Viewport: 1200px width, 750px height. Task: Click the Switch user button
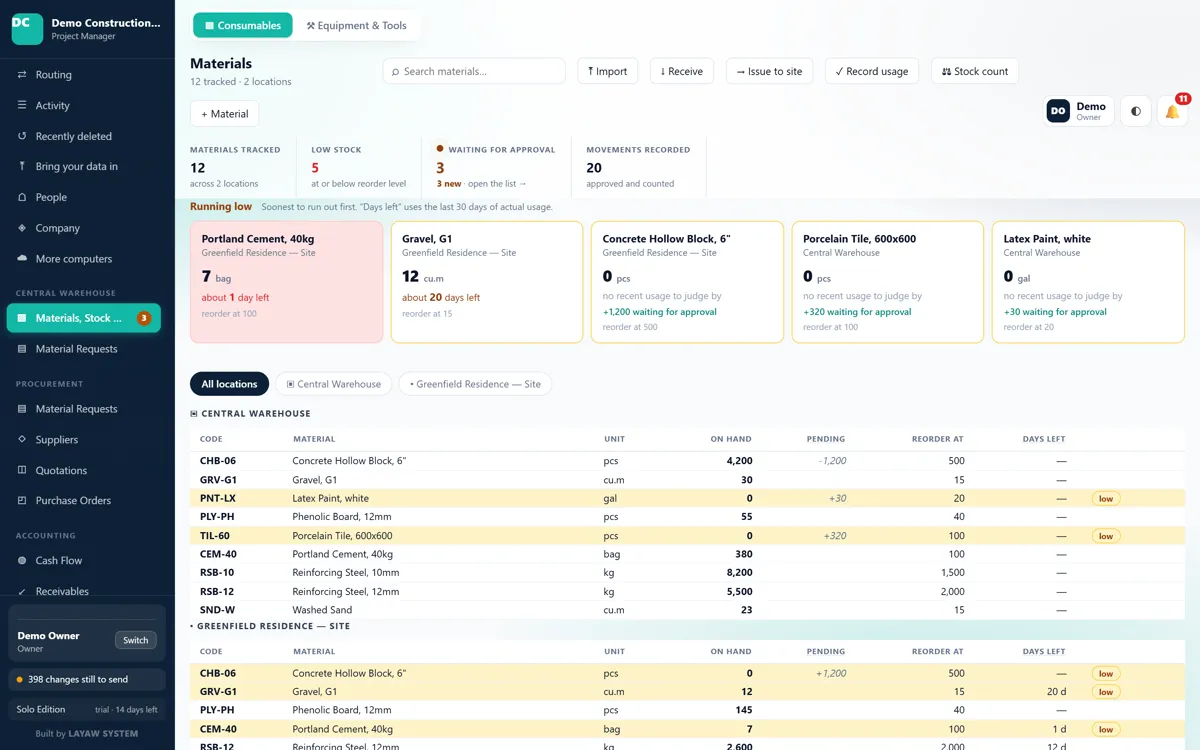click(x=136, y=640)
